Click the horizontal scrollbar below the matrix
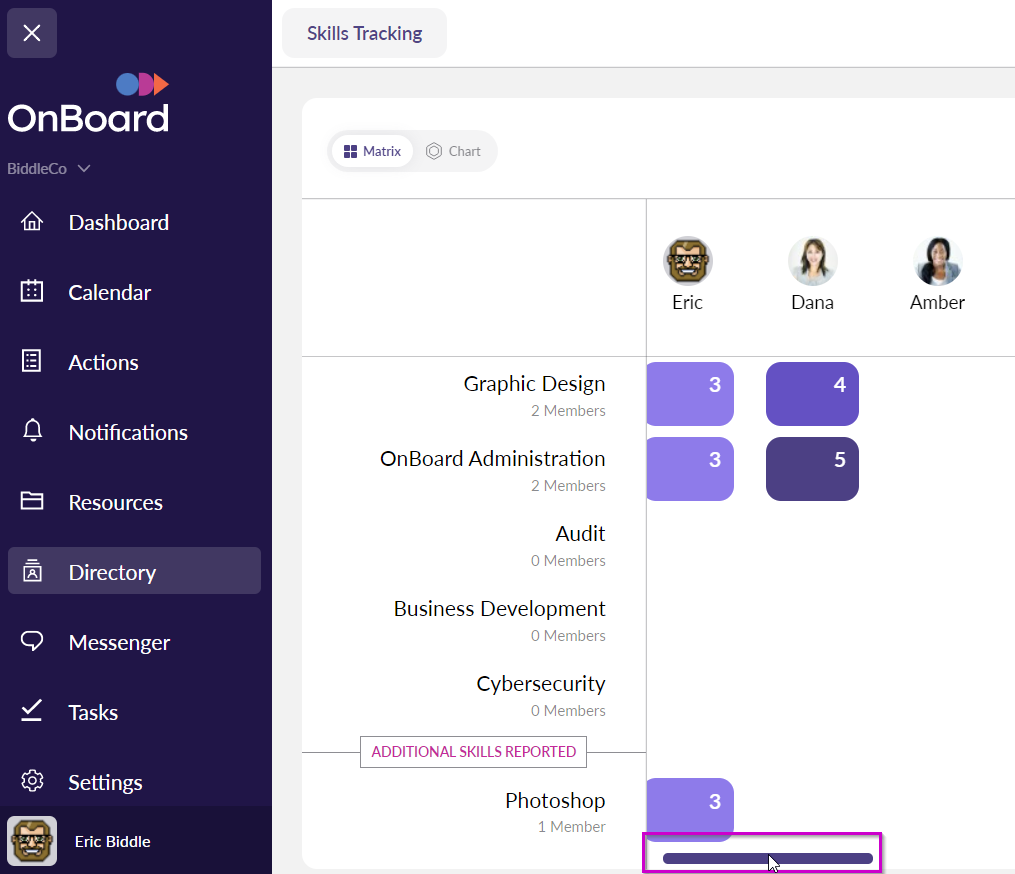The image size is (1015, 874). click(x=767, y=858)
